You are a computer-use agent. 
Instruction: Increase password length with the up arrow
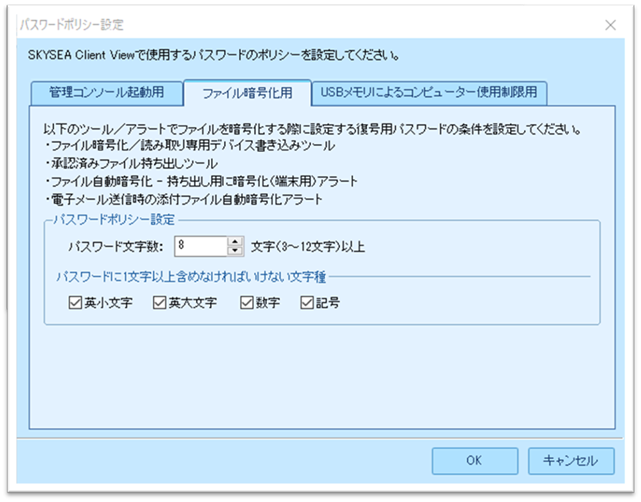(x=235, y=241)
